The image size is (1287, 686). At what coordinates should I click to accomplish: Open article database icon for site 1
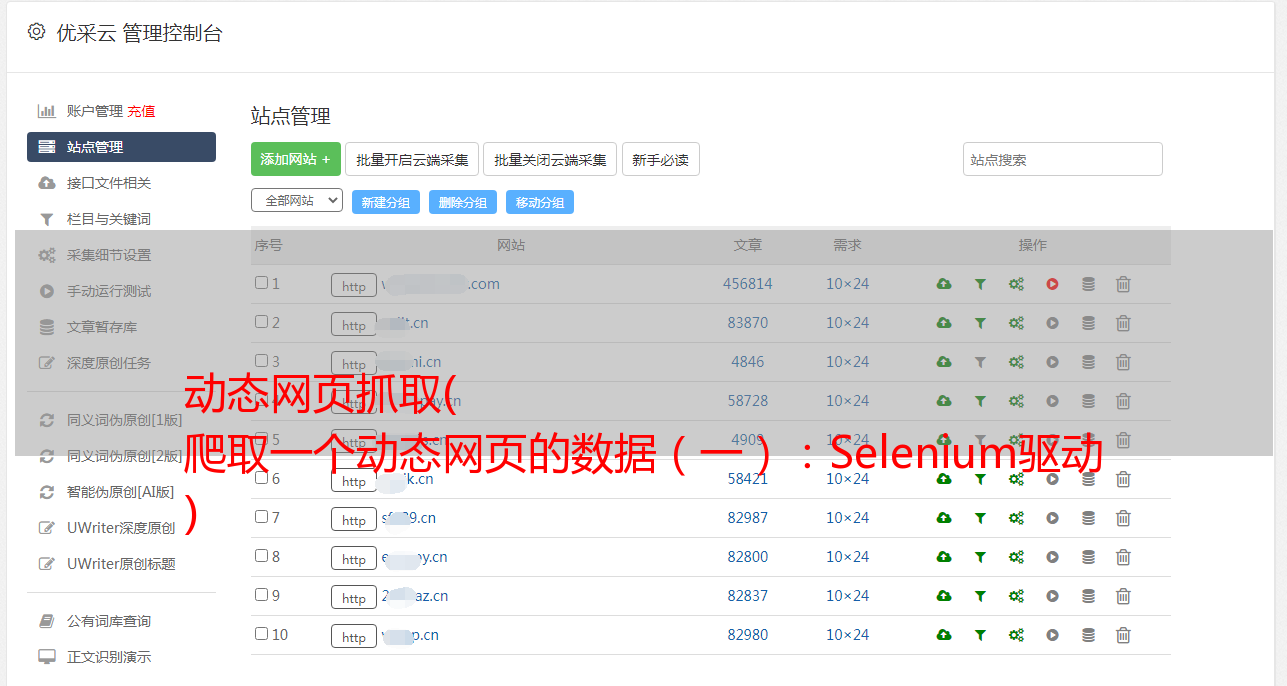tap(1088, 284)
